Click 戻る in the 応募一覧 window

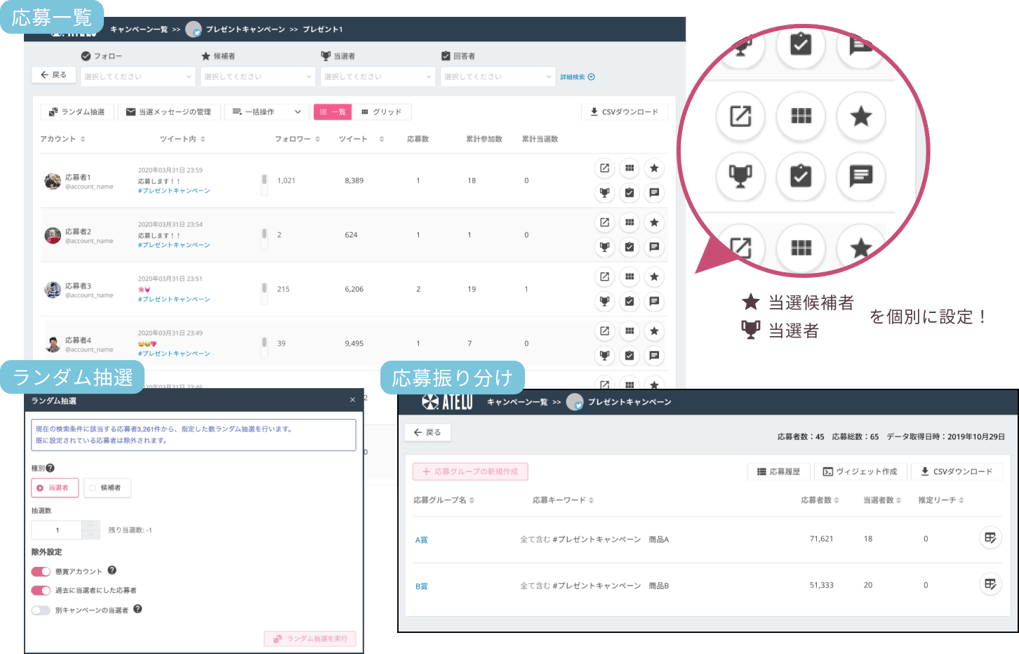click(53, 75)
